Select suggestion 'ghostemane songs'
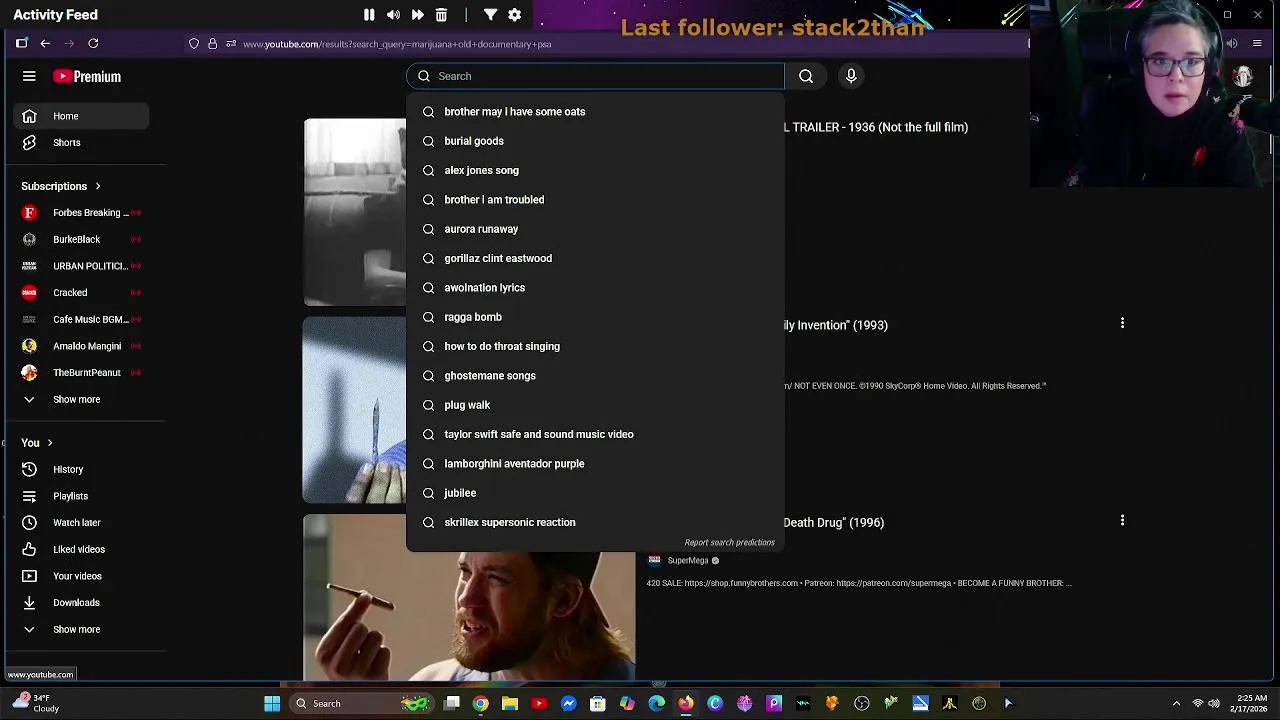Screen dimensions: 1280x720 596,376
